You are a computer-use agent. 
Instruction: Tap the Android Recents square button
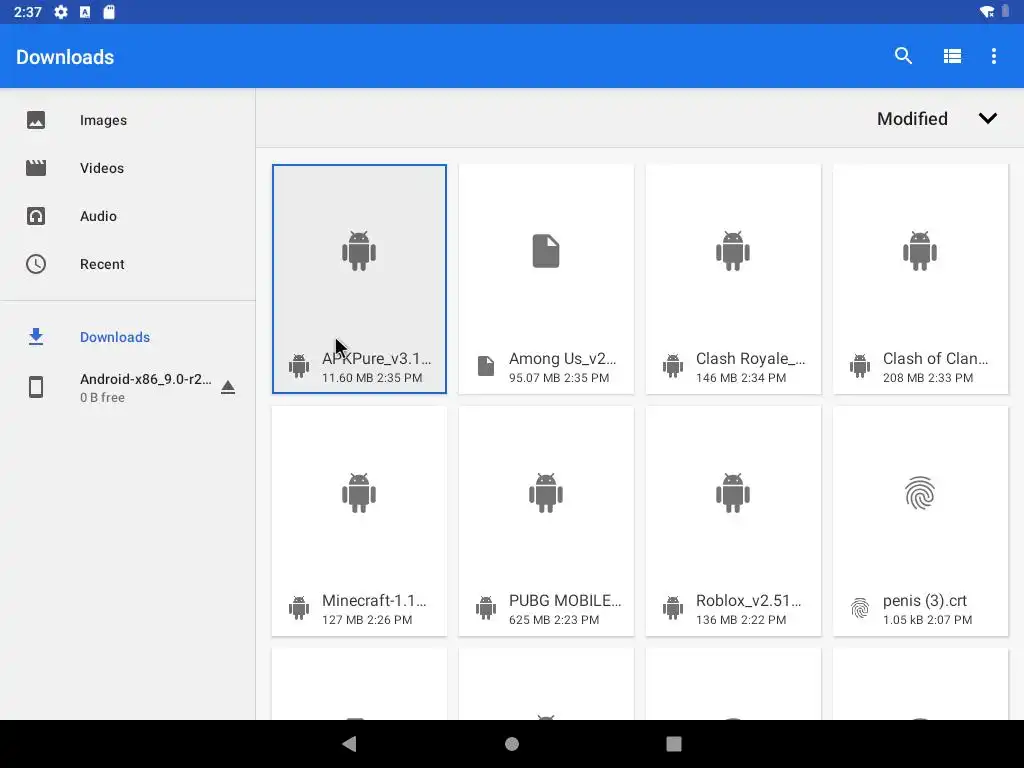[x=674, y=744]
